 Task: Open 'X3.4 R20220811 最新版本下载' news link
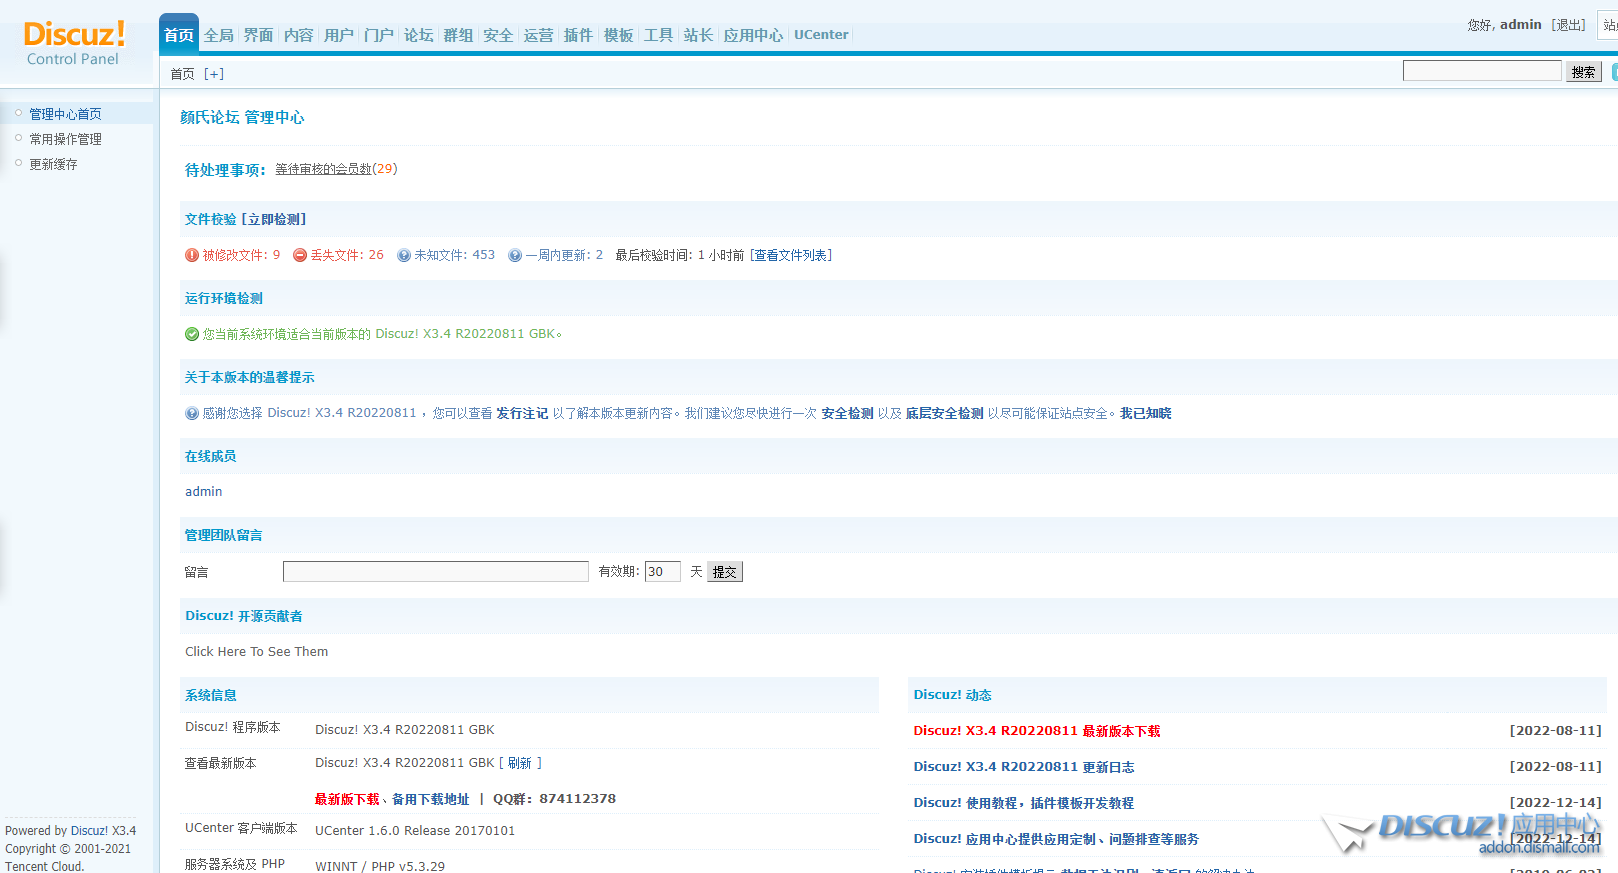pyautogui.click(x=1037, y=731)
